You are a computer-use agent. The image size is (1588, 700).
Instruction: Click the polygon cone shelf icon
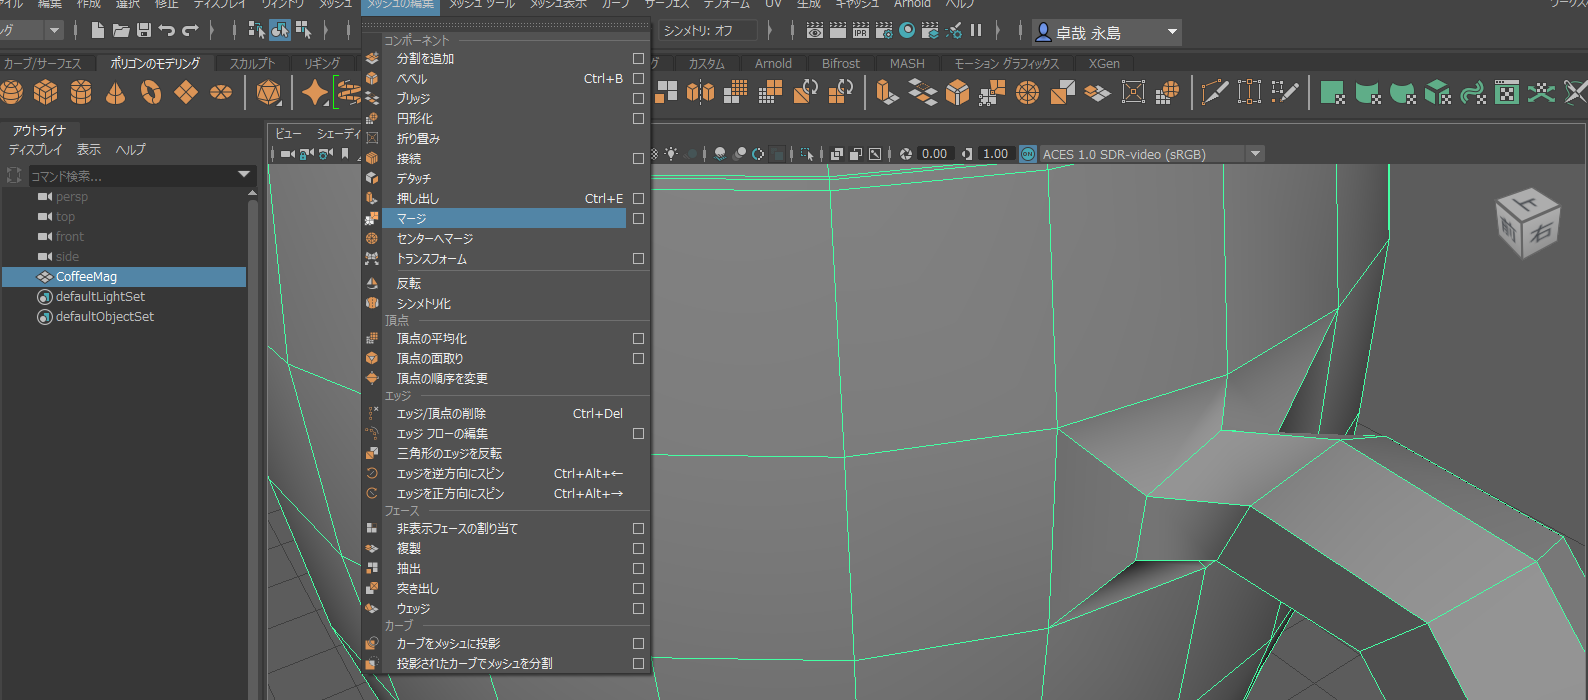[116, 93]
